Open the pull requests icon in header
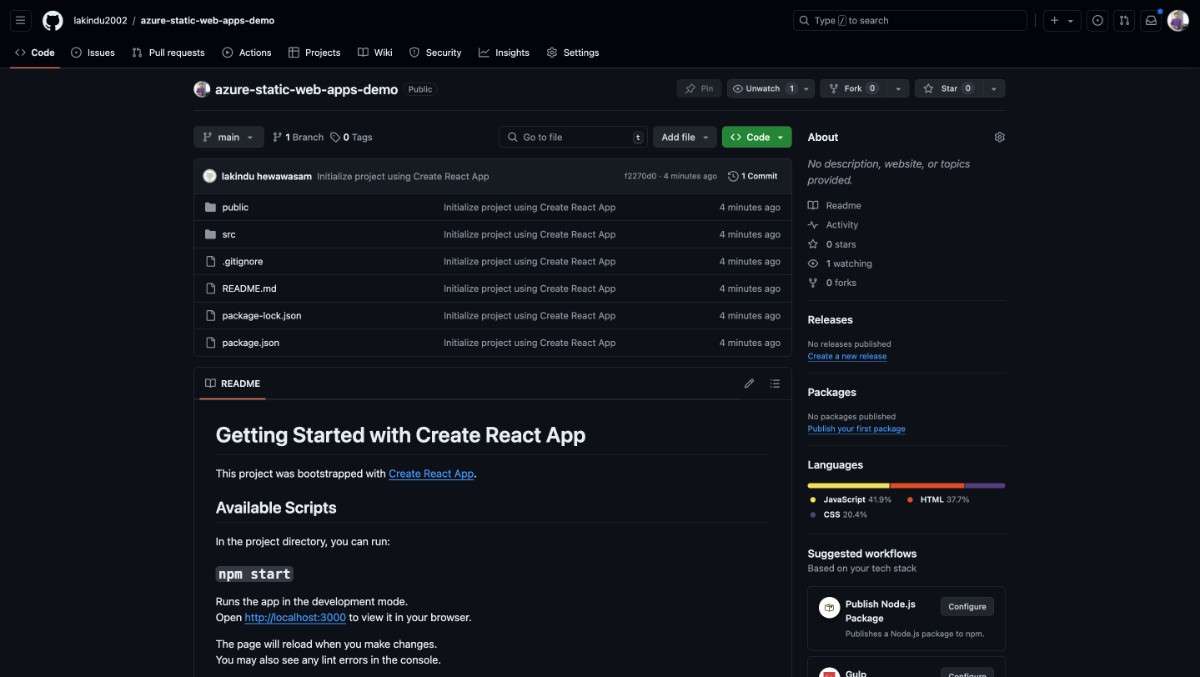The height and width of the screenshot is (677, 1200). click(x=1124, y=20)
